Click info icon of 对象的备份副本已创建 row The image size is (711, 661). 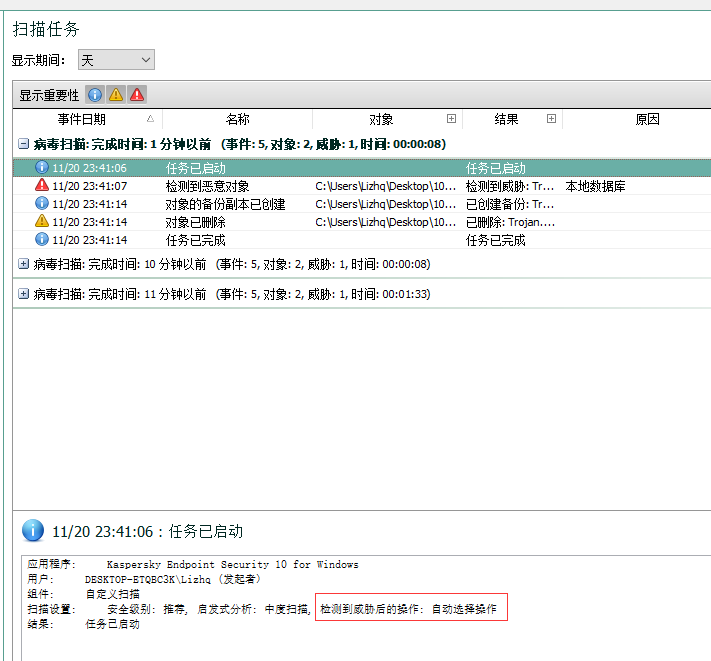(x=42, y=204)
